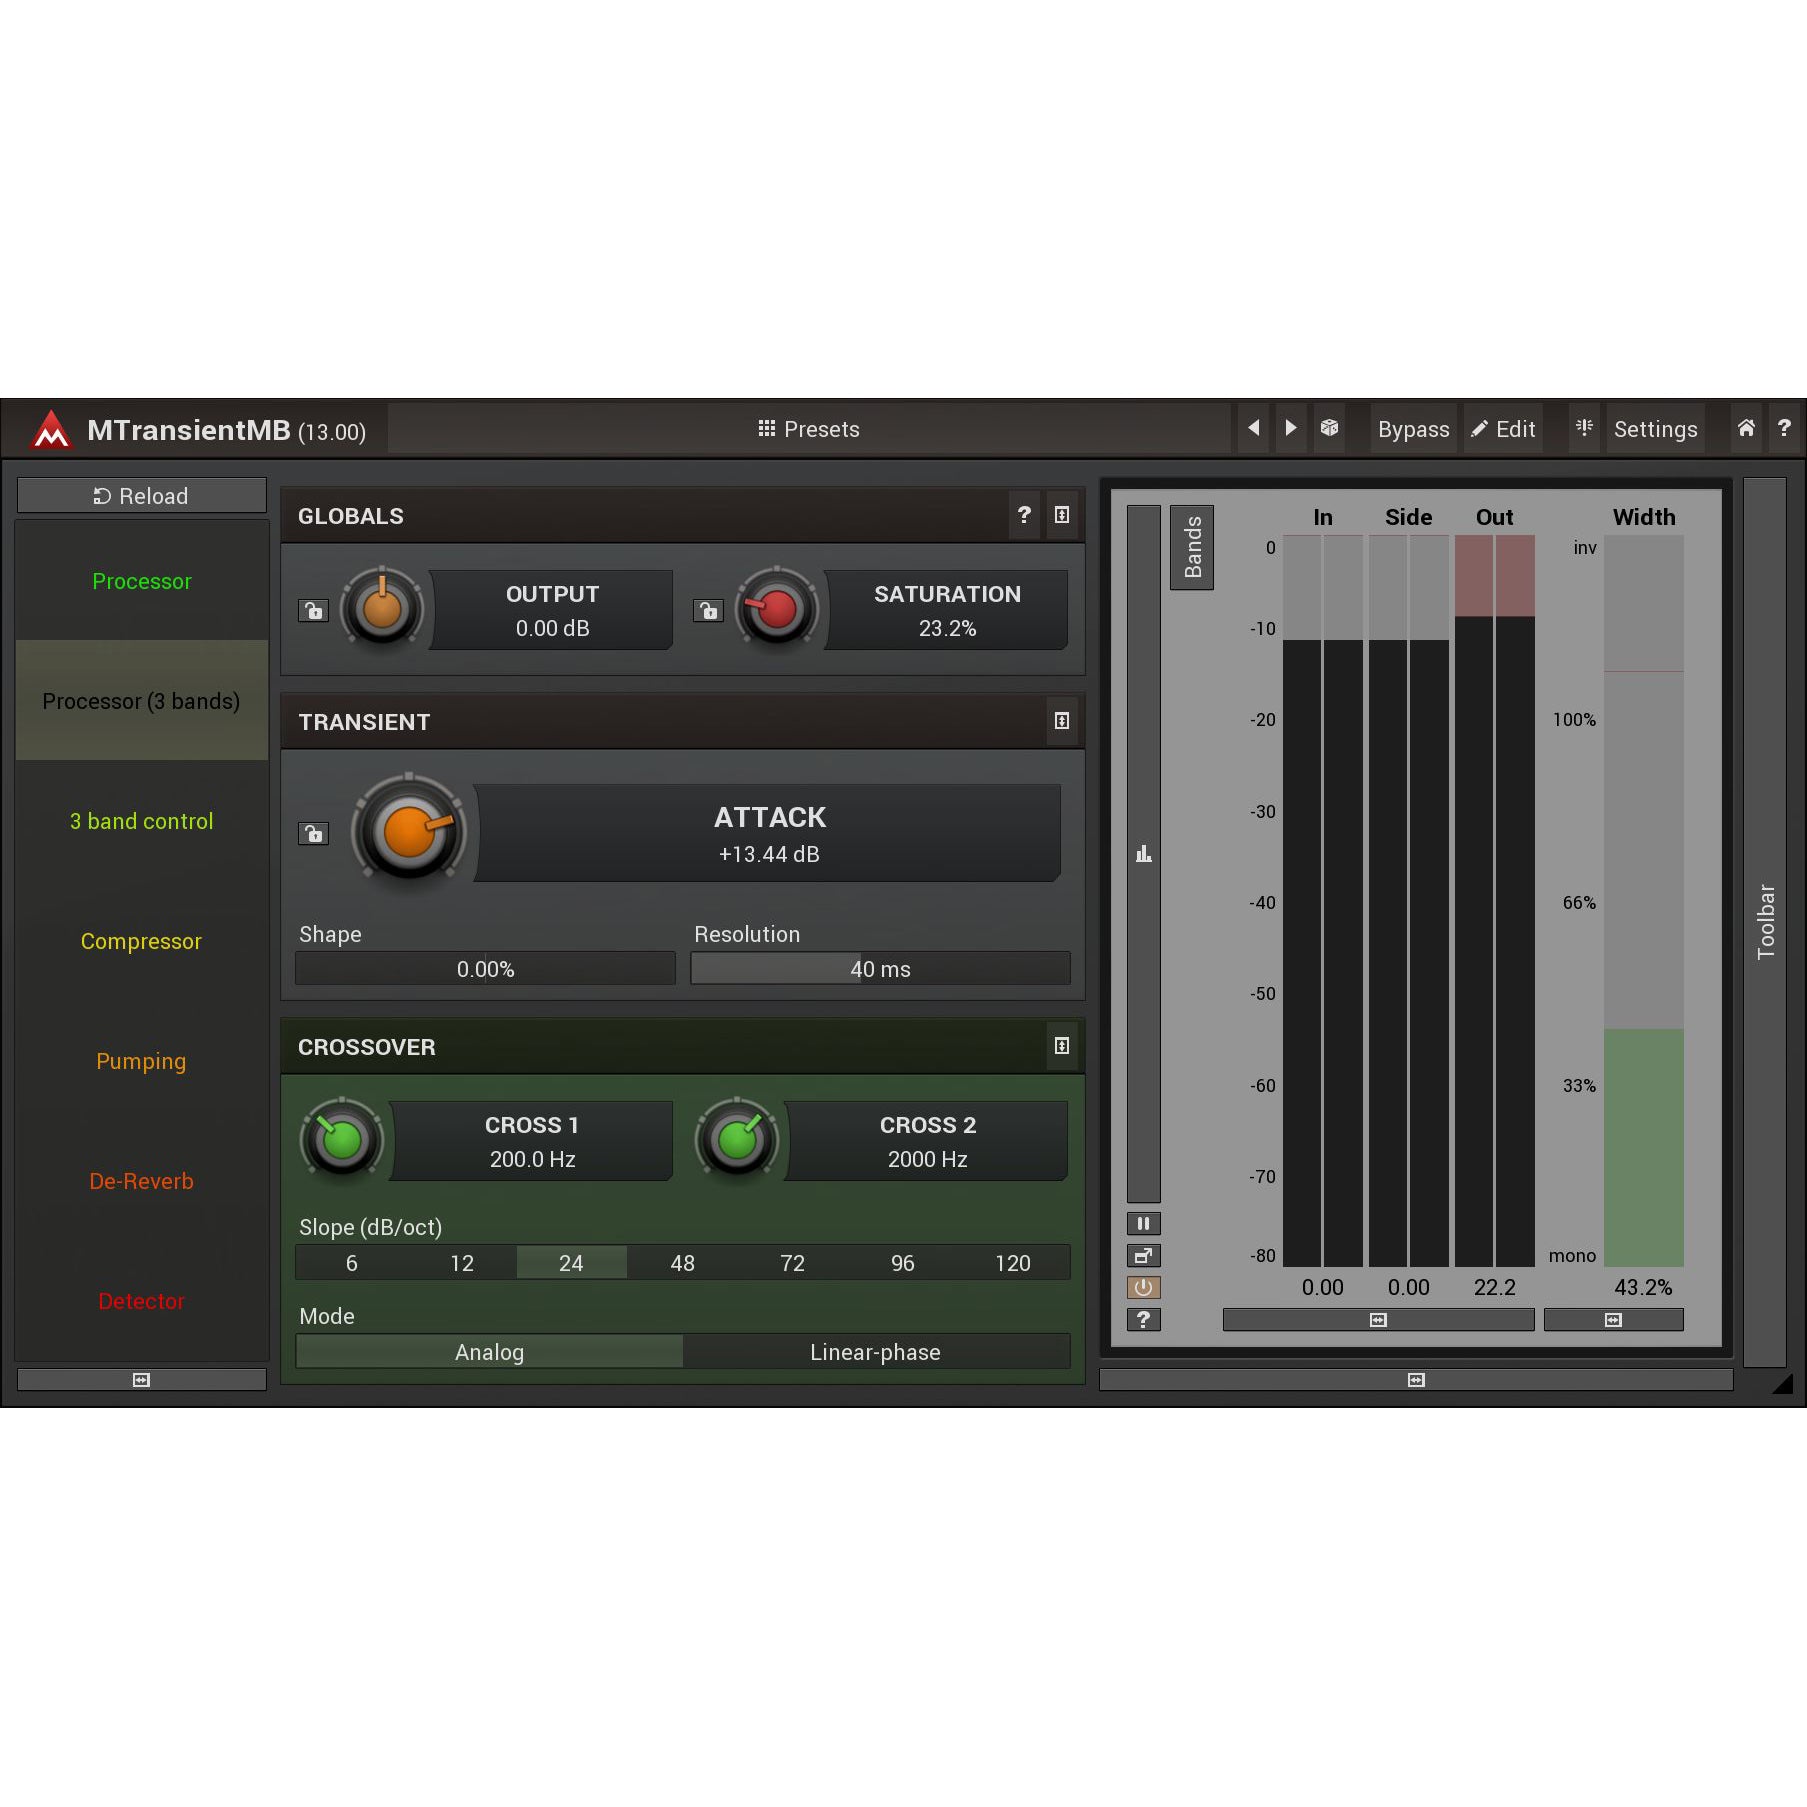Select the De-Reverb tab
The height and width of the screenshot is (1807, 1807).
(x=141, y=1181)
